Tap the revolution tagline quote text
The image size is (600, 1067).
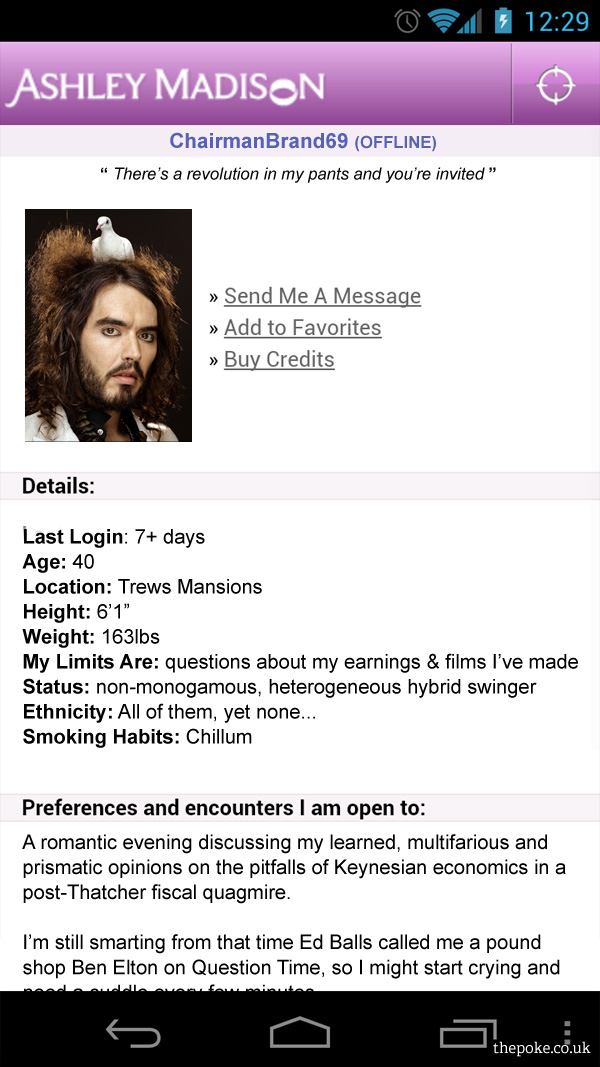point(299,174)
